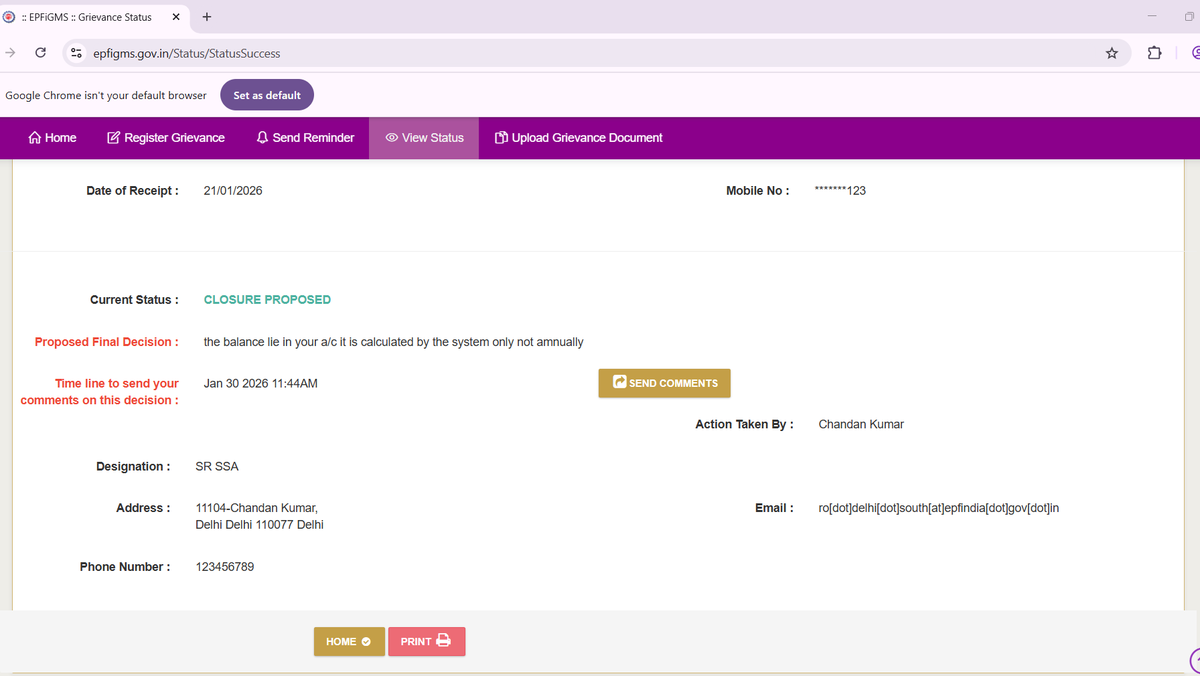This screenshot has height=676, width=1200.
Task: Click the date 21/01/2026
Action: 233,191
